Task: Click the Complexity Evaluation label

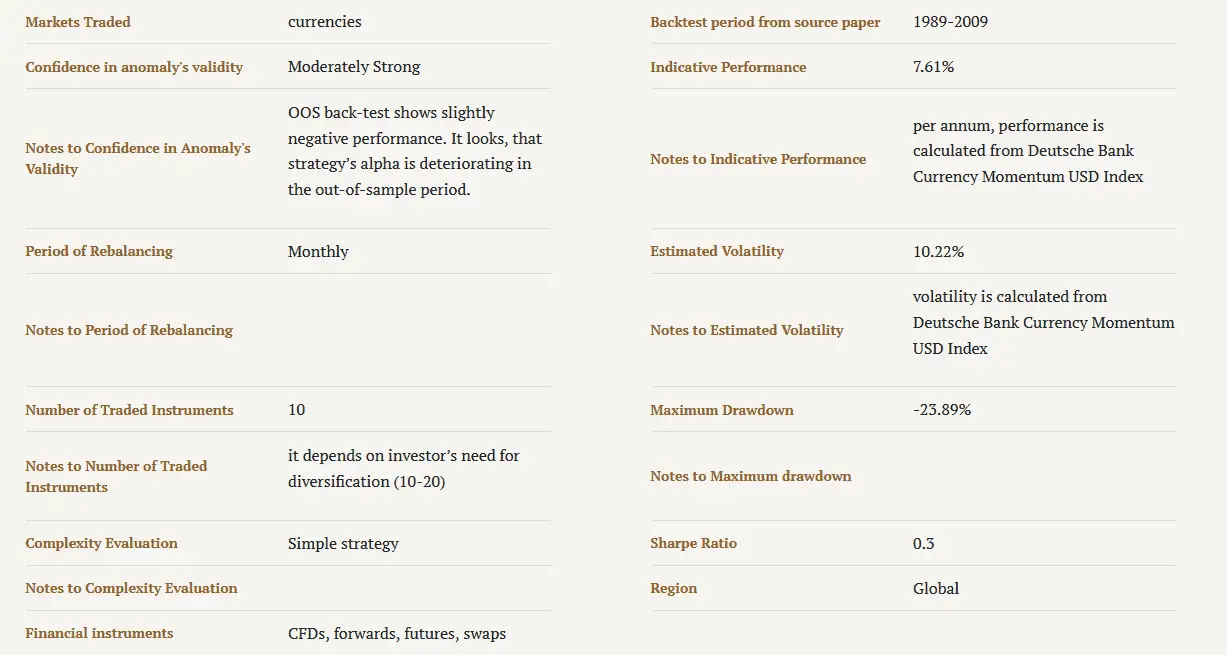Action: (101, 543)
